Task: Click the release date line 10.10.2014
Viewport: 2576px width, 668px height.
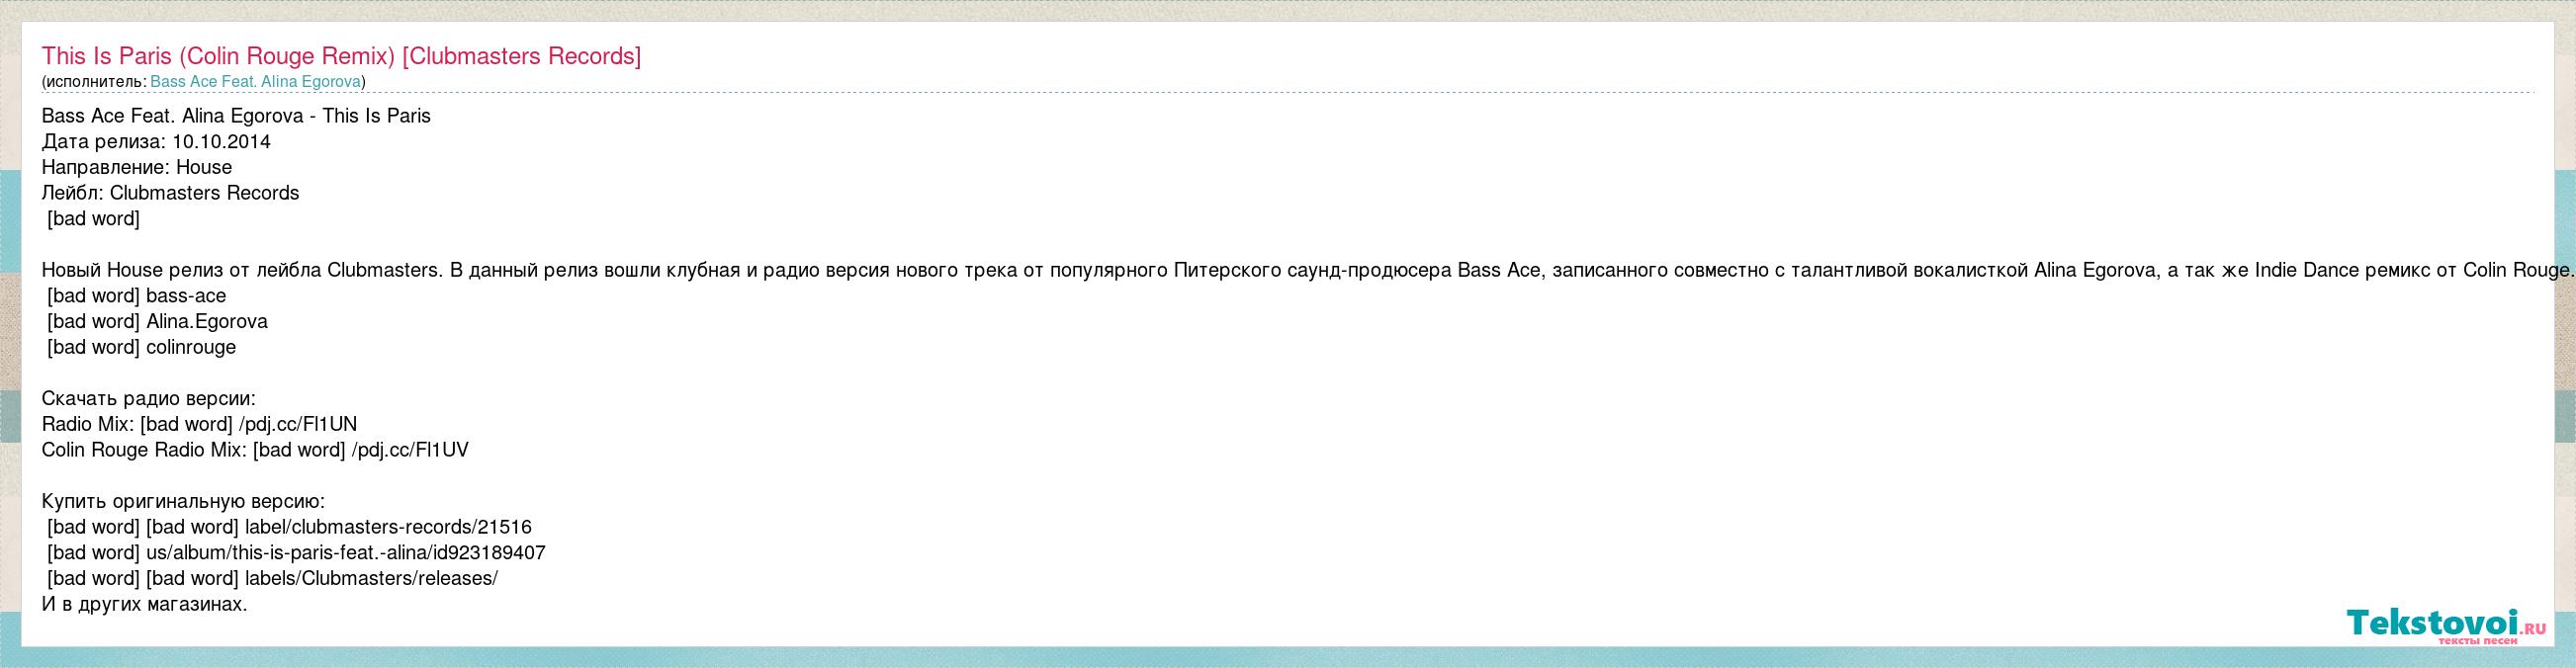Action: pyautogui.click(x=156, y=142)
